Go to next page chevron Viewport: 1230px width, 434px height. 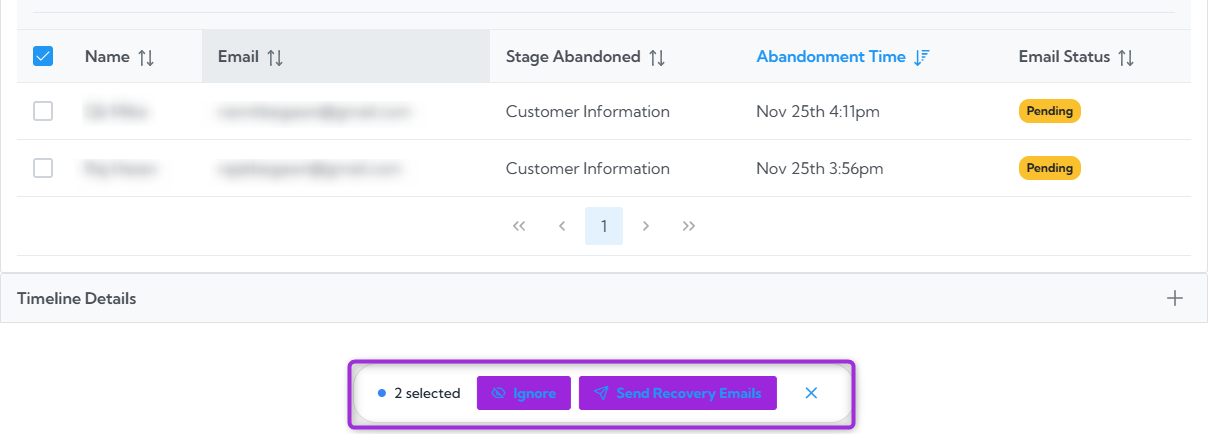click(646, 226)
